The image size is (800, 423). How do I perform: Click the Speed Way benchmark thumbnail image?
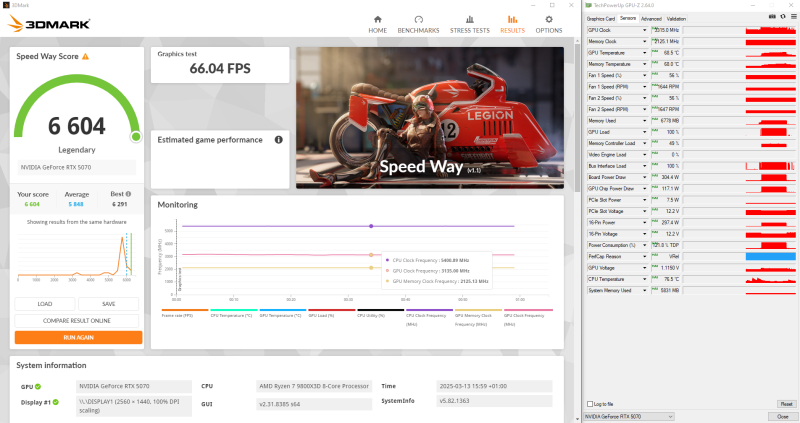[x=430, y=118]
